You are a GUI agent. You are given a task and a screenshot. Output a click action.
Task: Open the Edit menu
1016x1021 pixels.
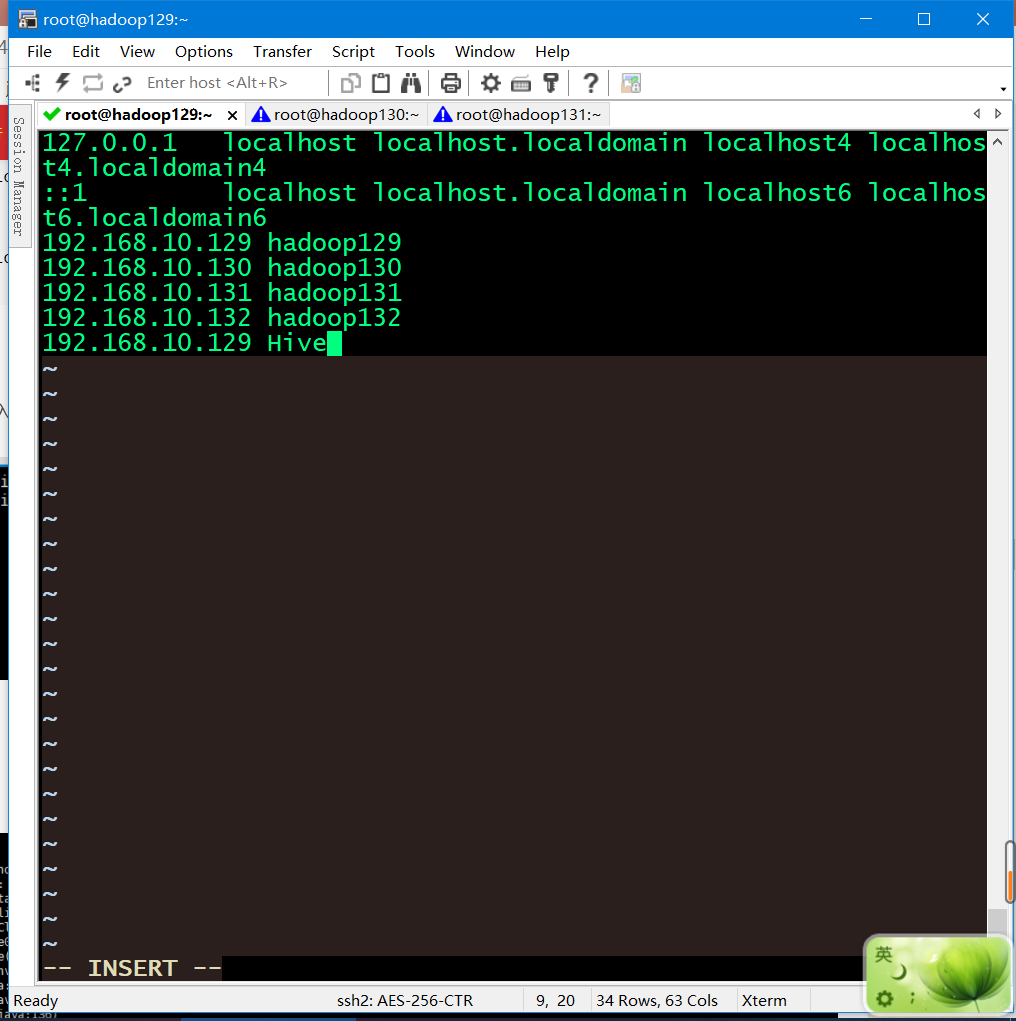pos(85,51)
